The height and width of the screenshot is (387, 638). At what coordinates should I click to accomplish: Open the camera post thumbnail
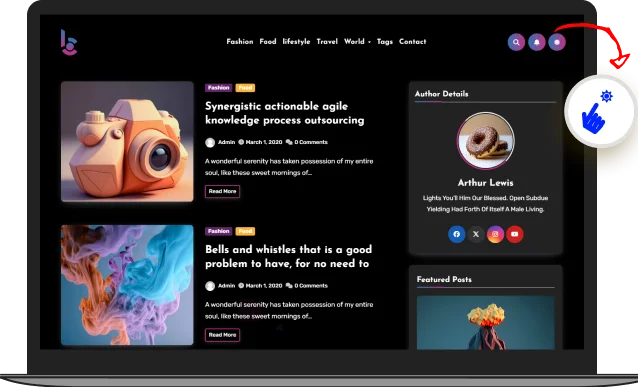[x=127, y=142]
